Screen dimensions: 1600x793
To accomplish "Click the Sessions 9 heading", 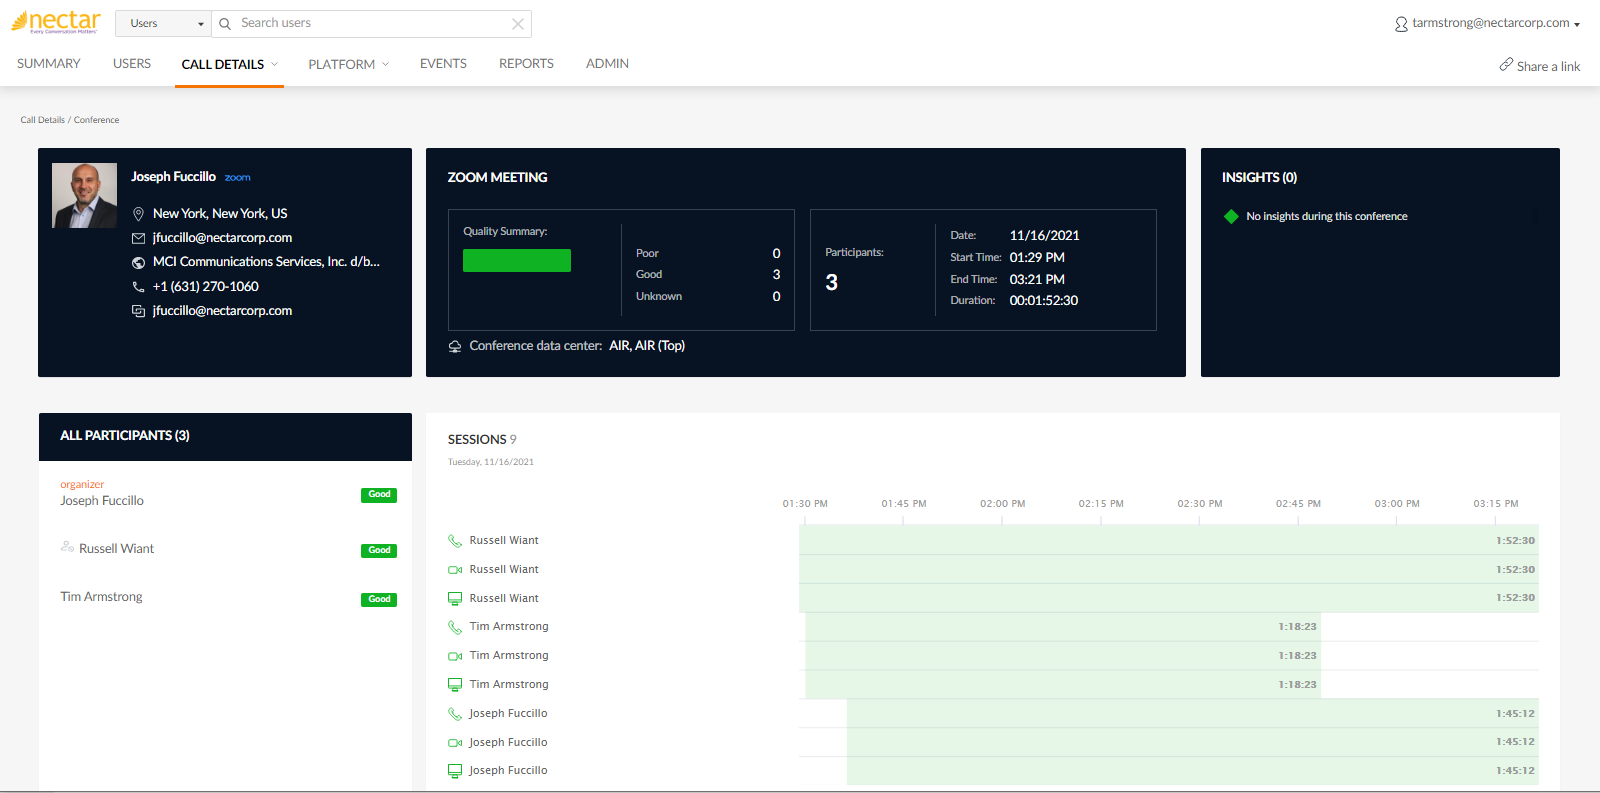I will [x=482, y=439].
